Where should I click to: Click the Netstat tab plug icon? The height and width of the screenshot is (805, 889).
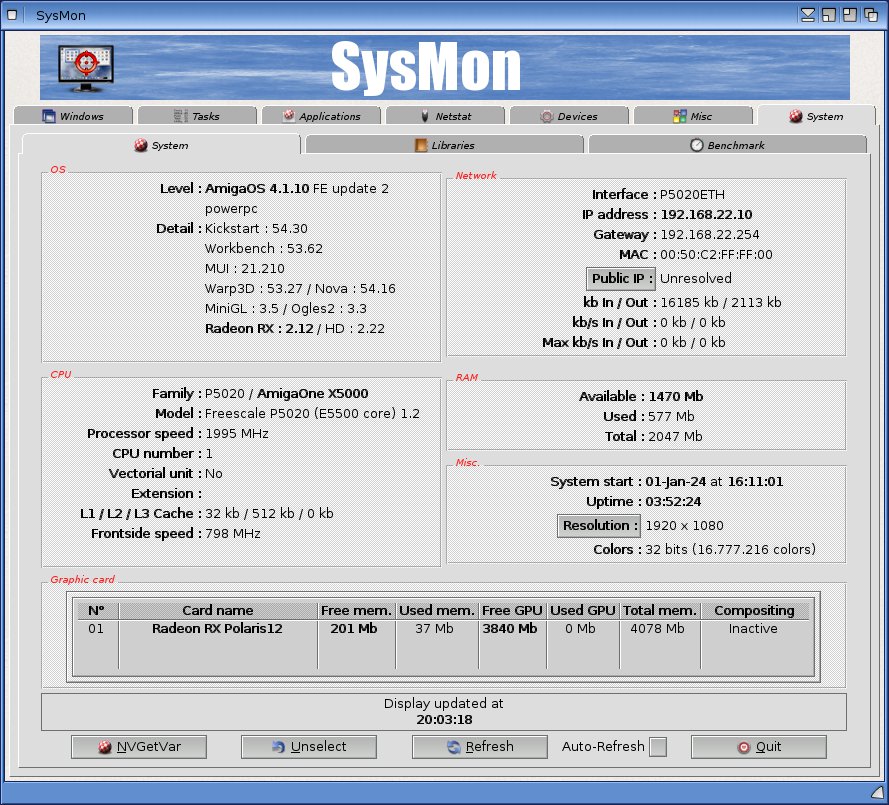pyautogui.click(x=425, y=116)
